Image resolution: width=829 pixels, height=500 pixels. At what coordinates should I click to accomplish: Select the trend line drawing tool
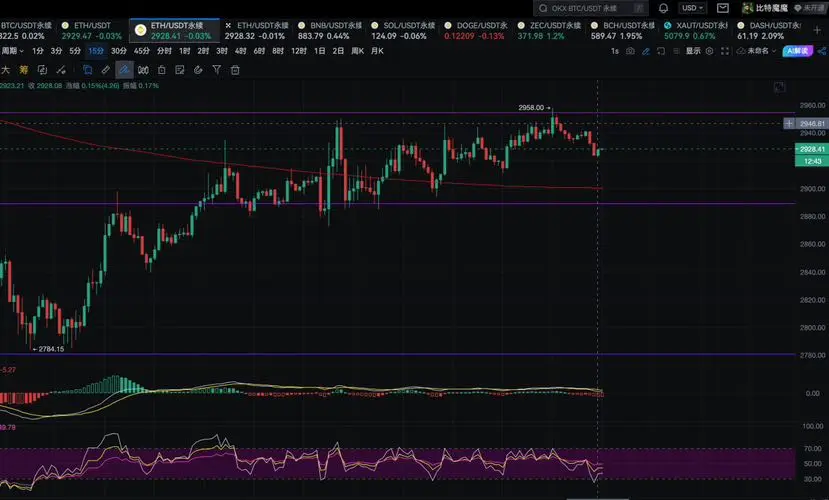coord(61,70)
